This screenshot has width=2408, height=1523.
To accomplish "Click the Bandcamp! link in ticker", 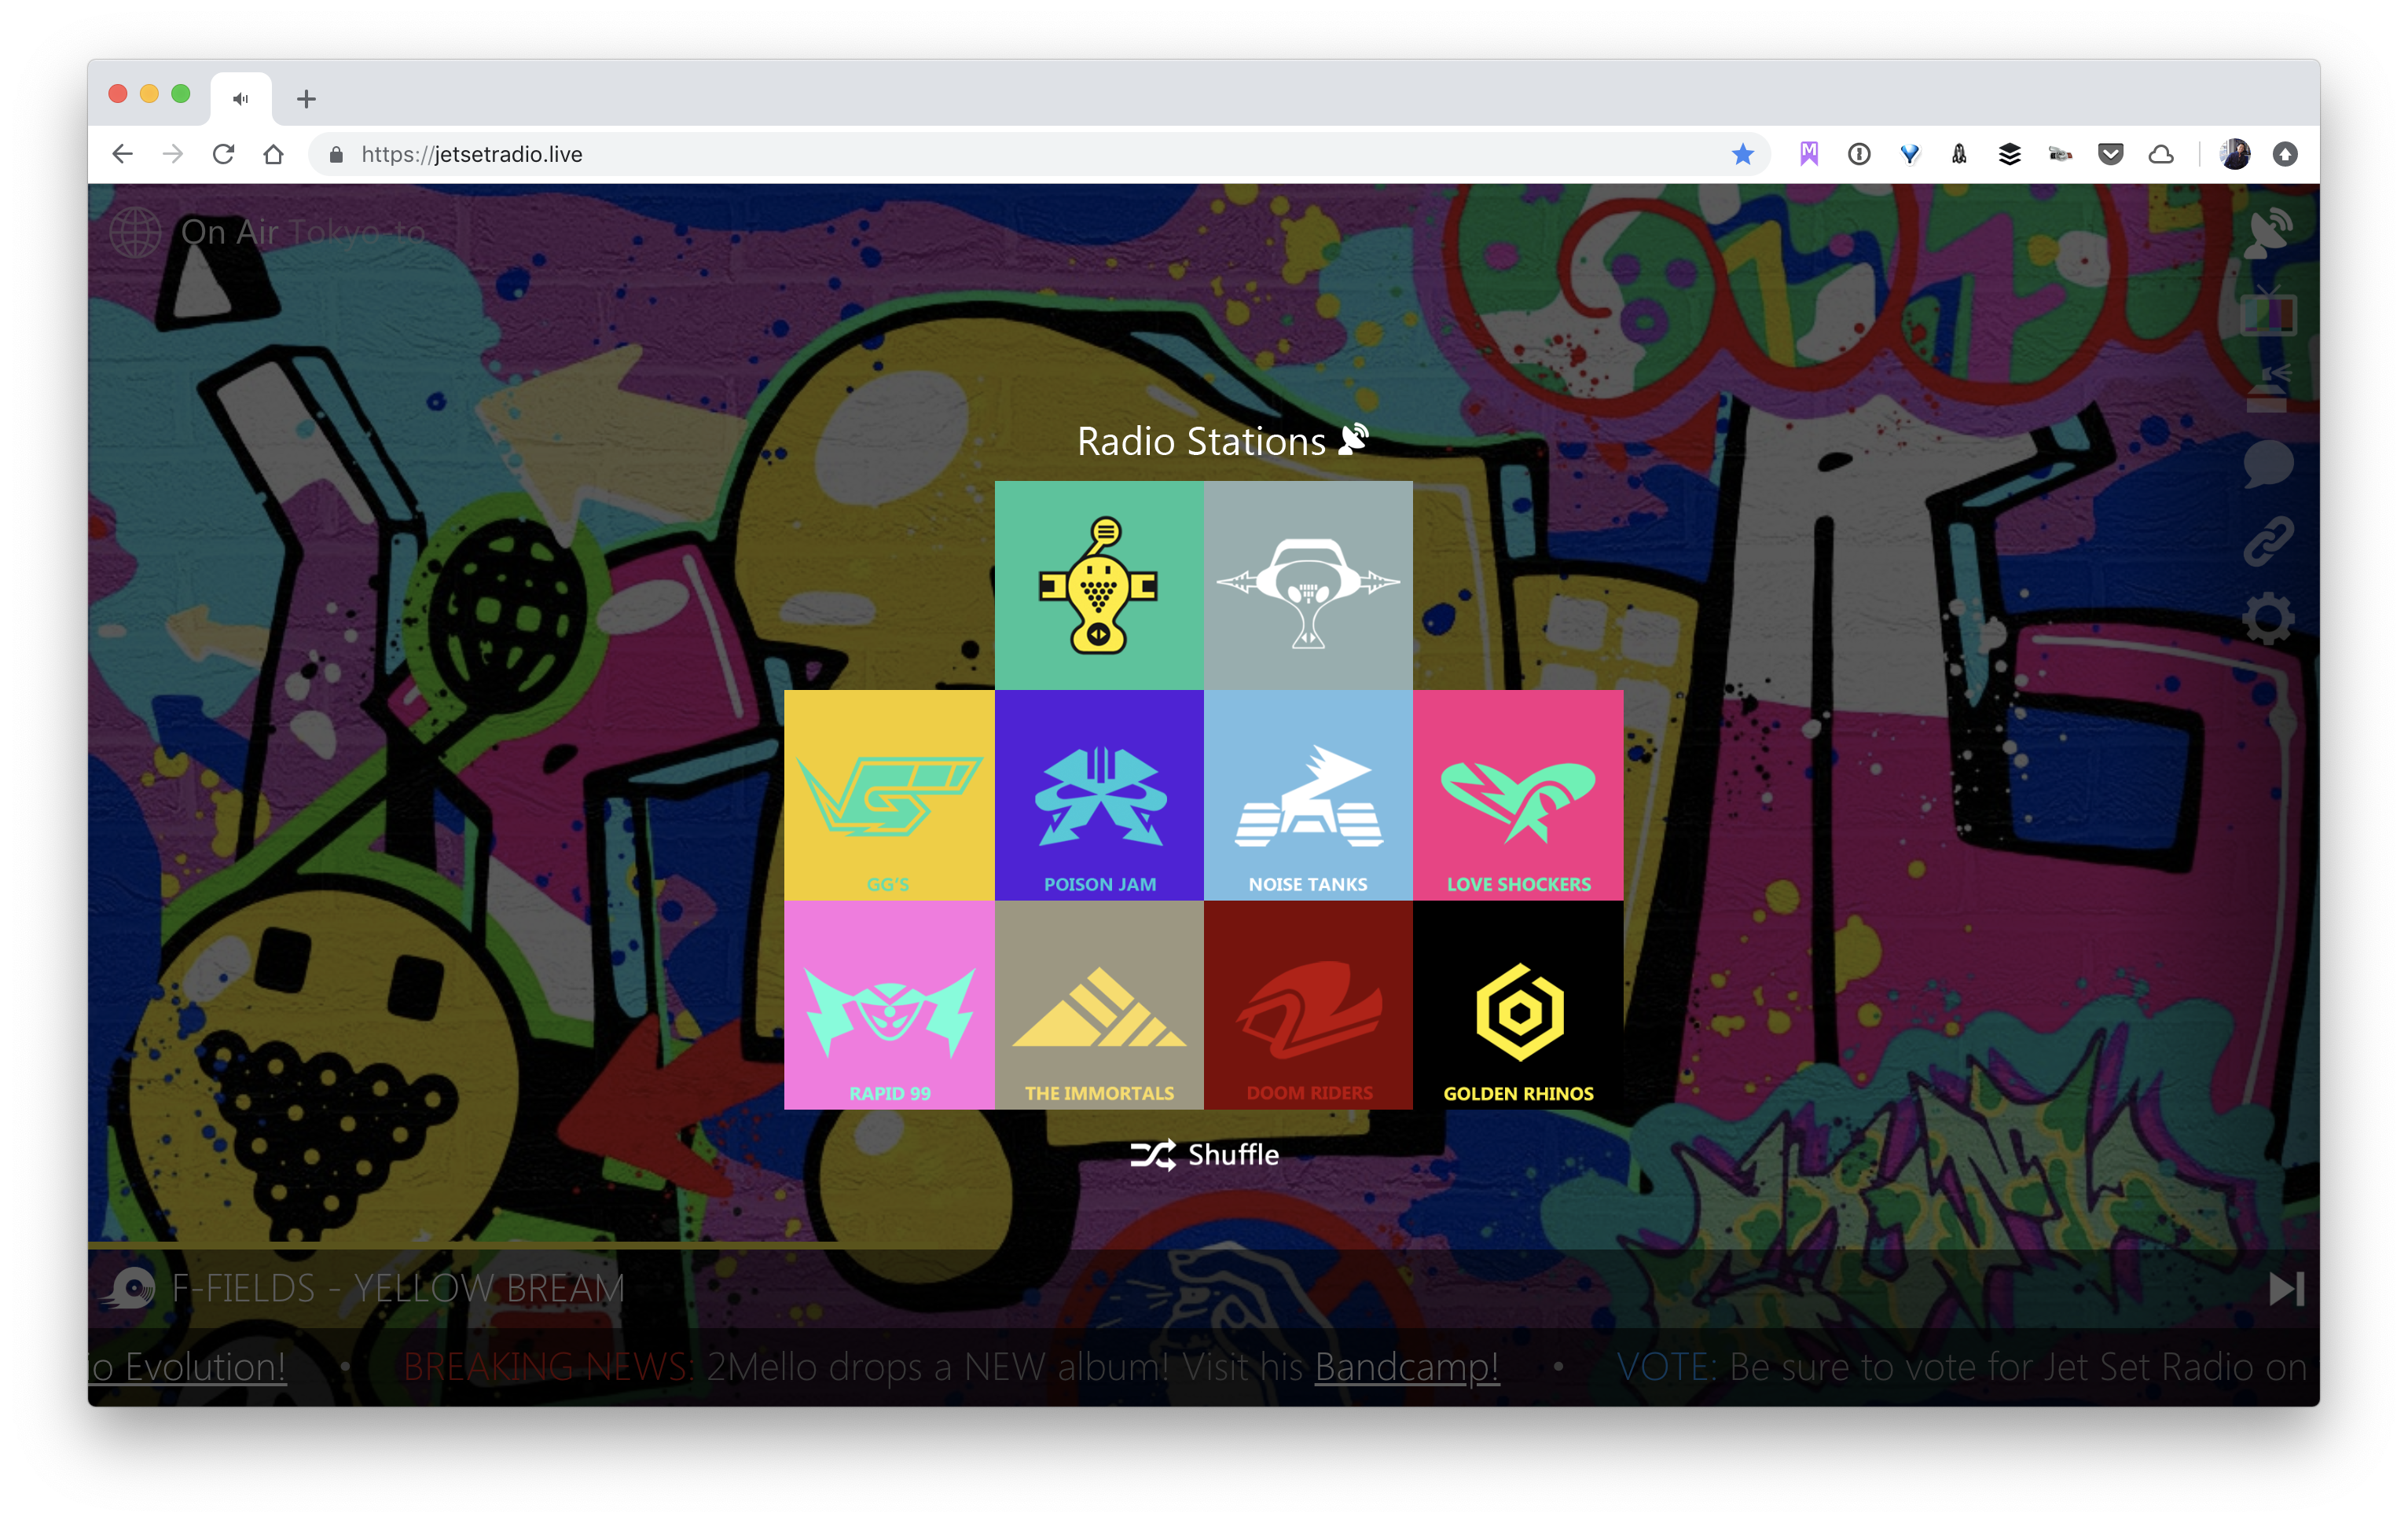I will coord(1406,1367).
